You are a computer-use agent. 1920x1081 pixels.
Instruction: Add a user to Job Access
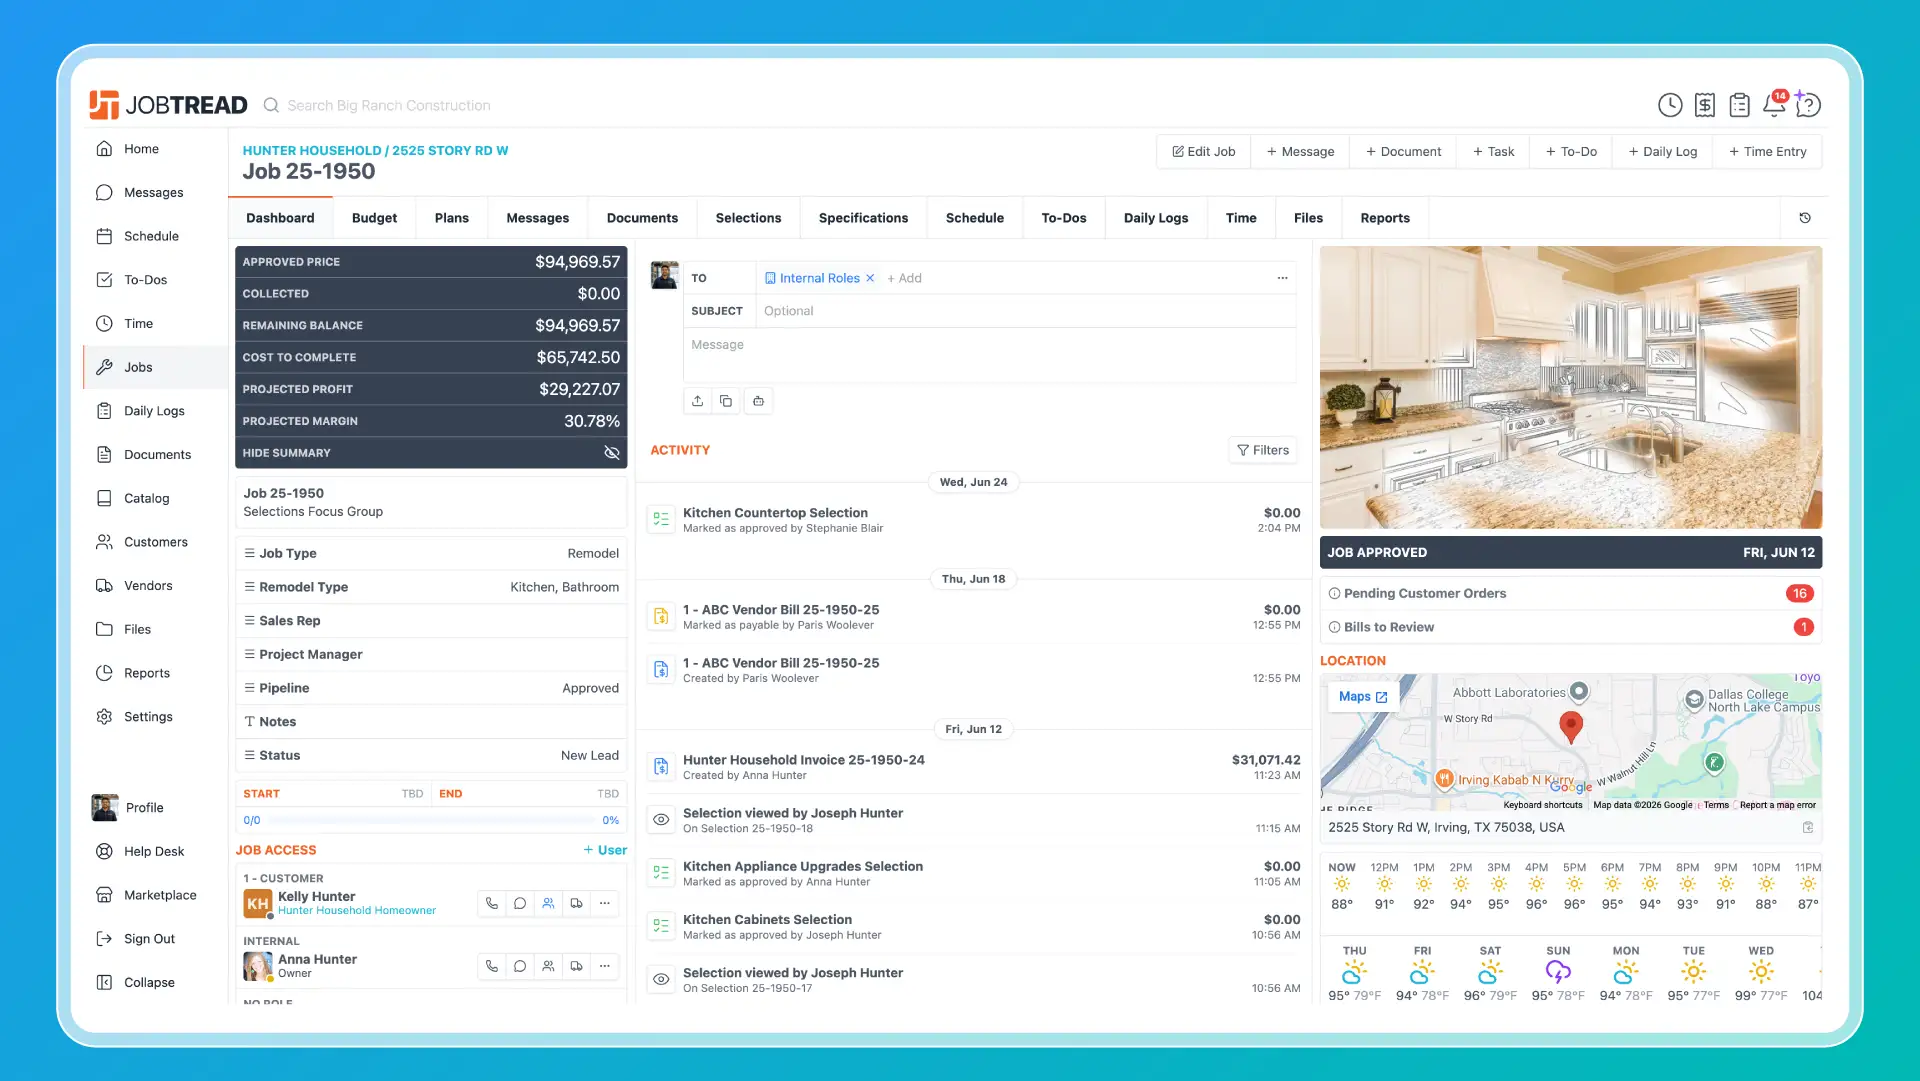(605, 850)
